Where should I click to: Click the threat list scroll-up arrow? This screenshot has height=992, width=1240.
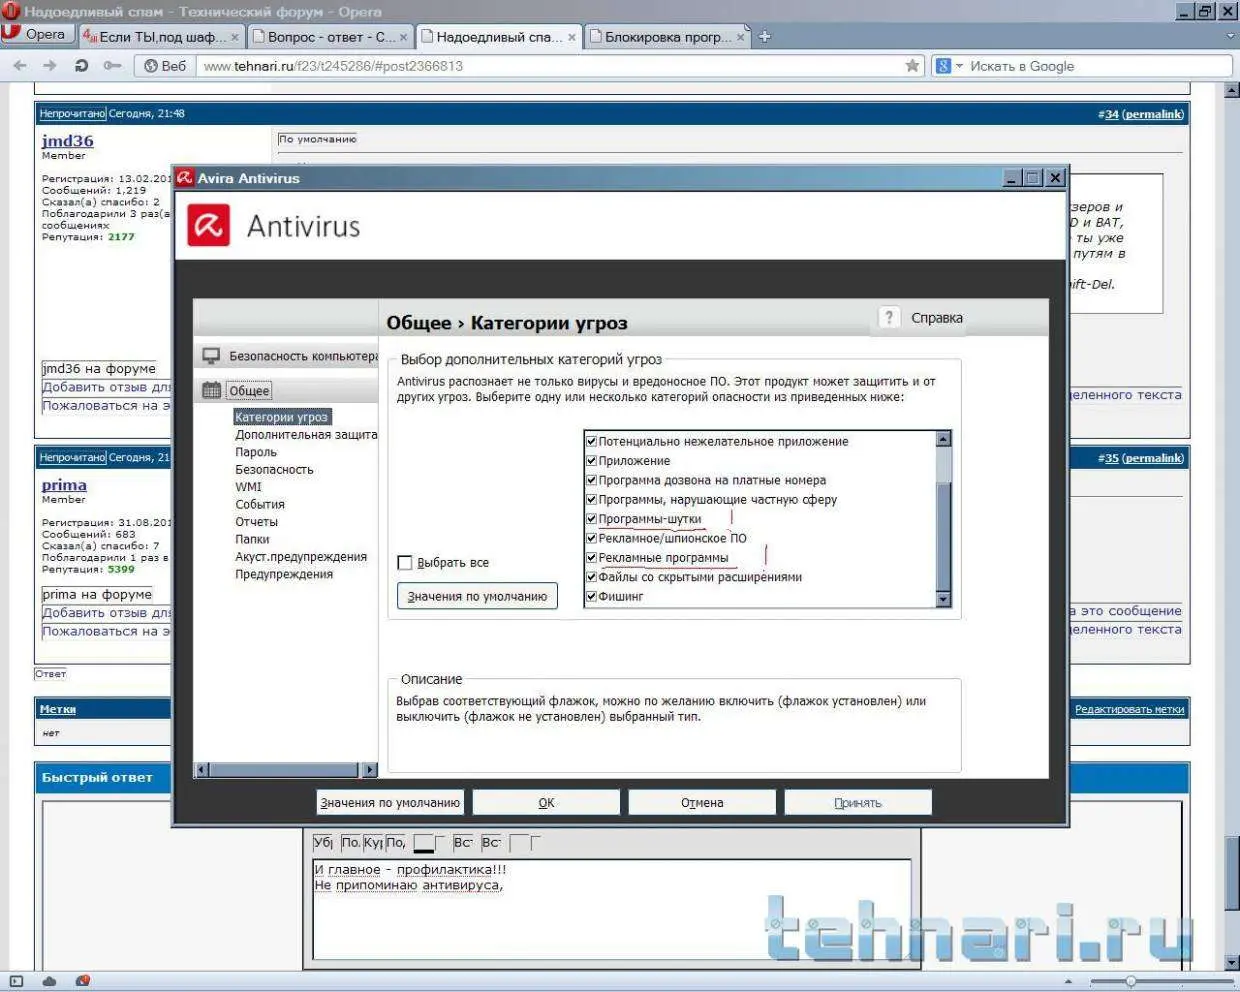pyautogui.click(x=943, y=439)
